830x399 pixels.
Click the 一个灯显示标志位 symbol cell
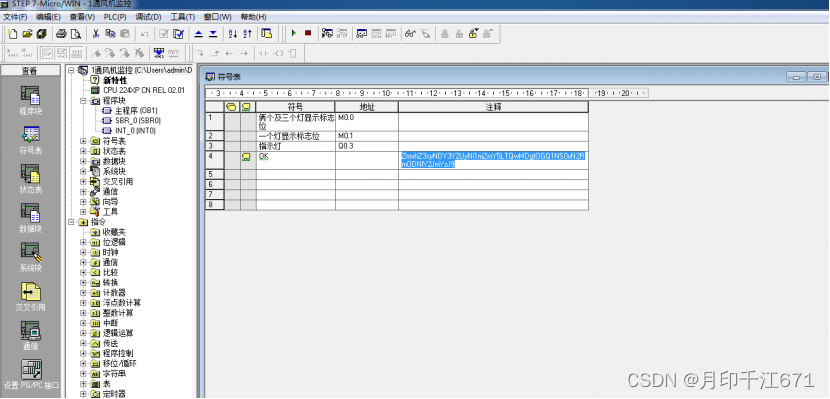click(x=295, y=137)
